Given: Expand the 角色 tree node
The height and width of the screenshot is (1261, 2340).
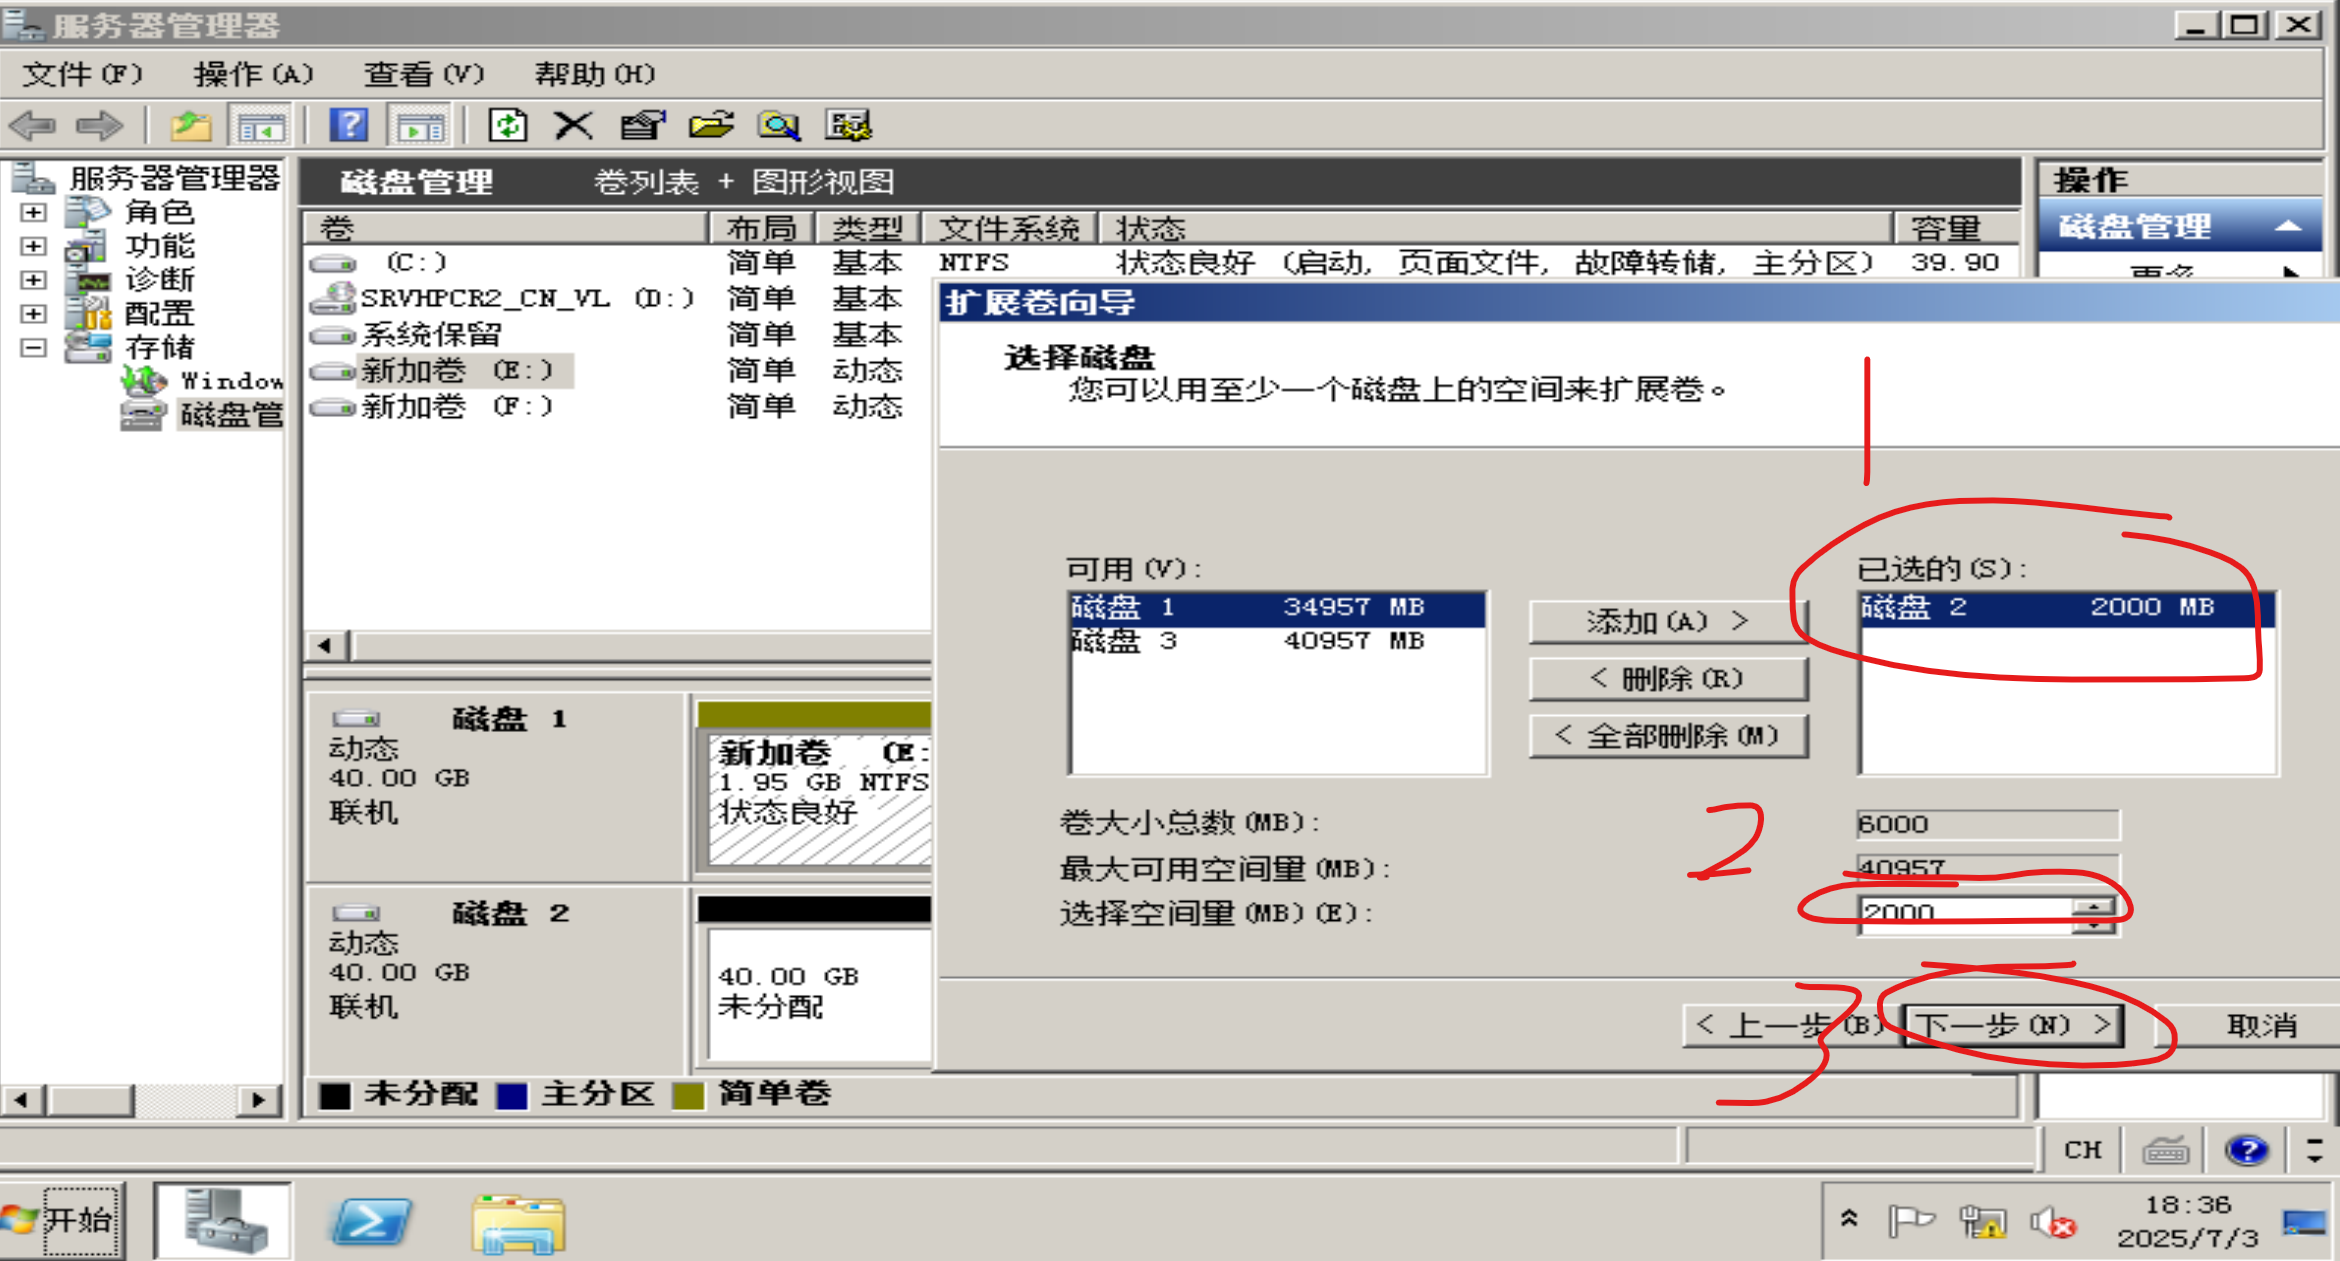Looking at the screenshot, I should (33, 213).
